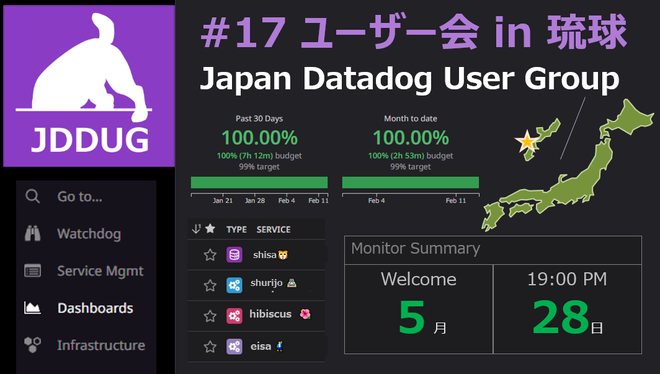
Task: Click the JDDUG dog logo
Action: click(89, 86)
